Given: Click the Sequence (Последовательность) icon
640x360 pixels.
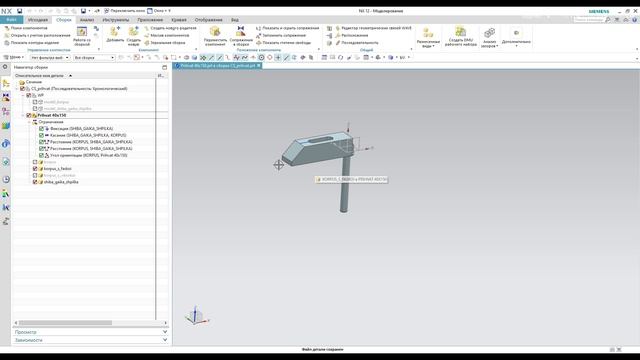Looking at the screenshot, I should [338, 43].
